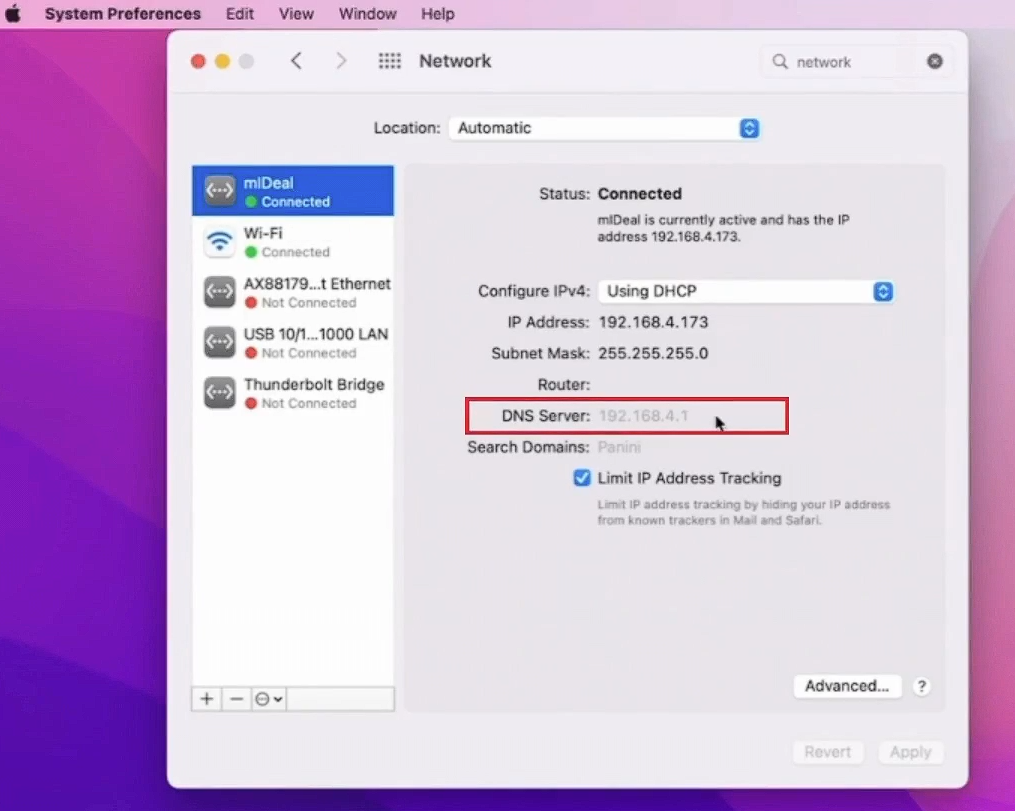Open the help question mark button
Image resolution: width=1015 pixels, height=811 pixels.
pyautogui.click(x=922, y=686)
